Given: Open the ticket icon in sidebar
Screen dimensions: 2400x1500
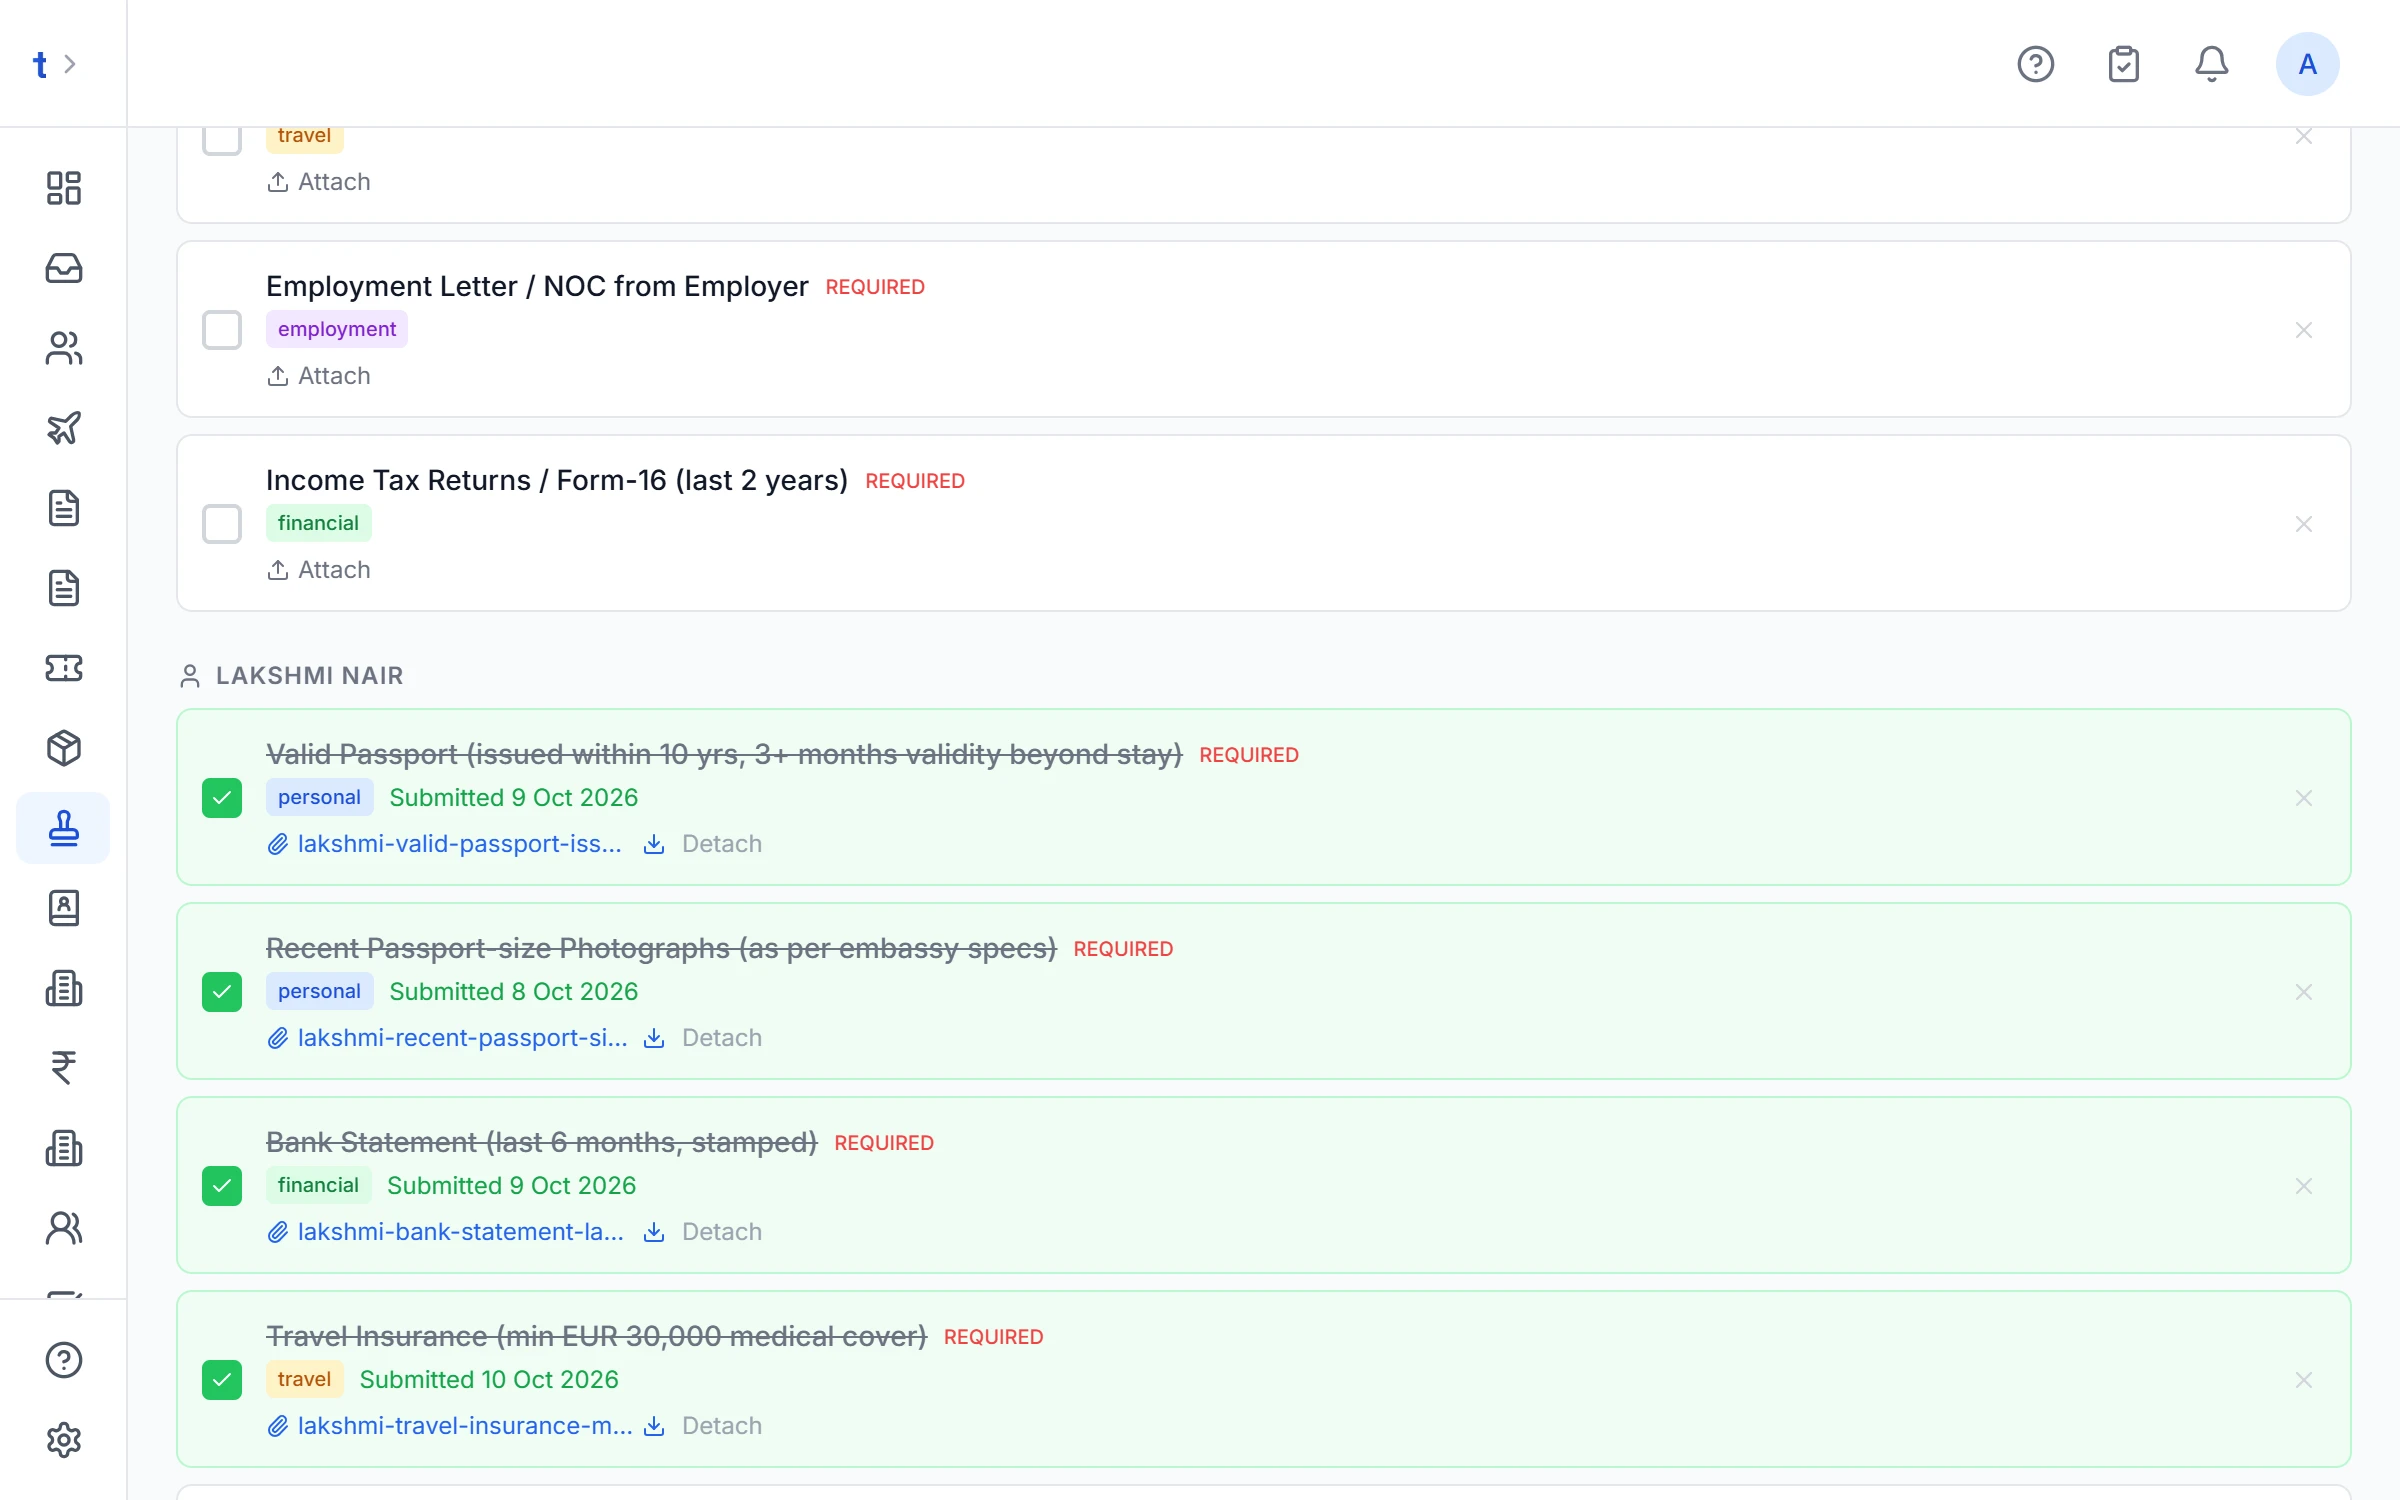Looking at the screenshot, I should tap(64, 668).
